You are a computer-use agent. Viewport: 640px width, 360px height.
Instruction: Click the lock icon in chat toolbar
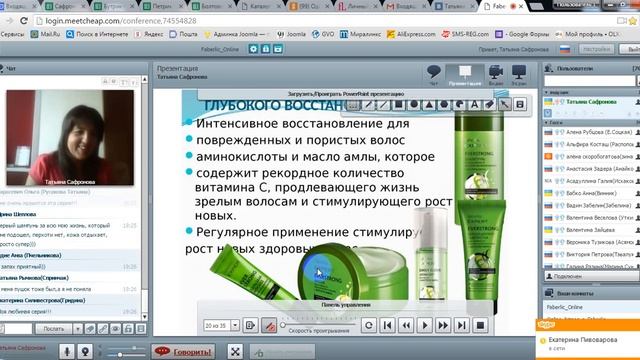tap(128, 329)
